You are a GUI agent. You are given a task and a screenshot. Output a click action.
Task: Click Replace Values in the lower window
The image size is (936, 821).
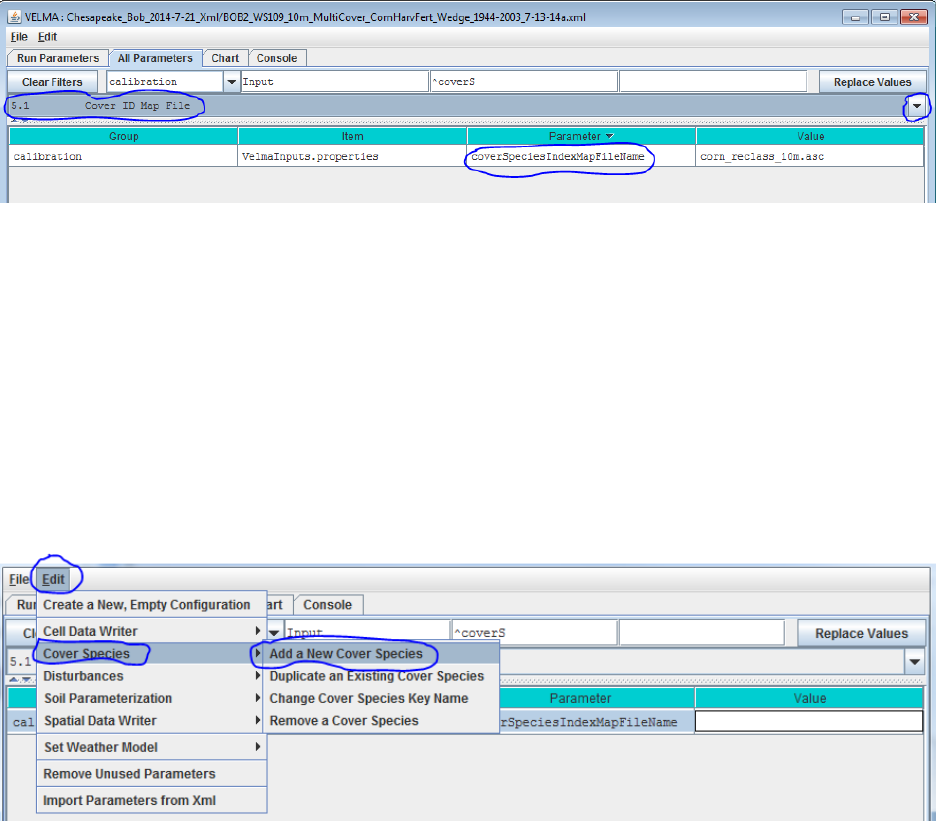click(x=861, y=634)
